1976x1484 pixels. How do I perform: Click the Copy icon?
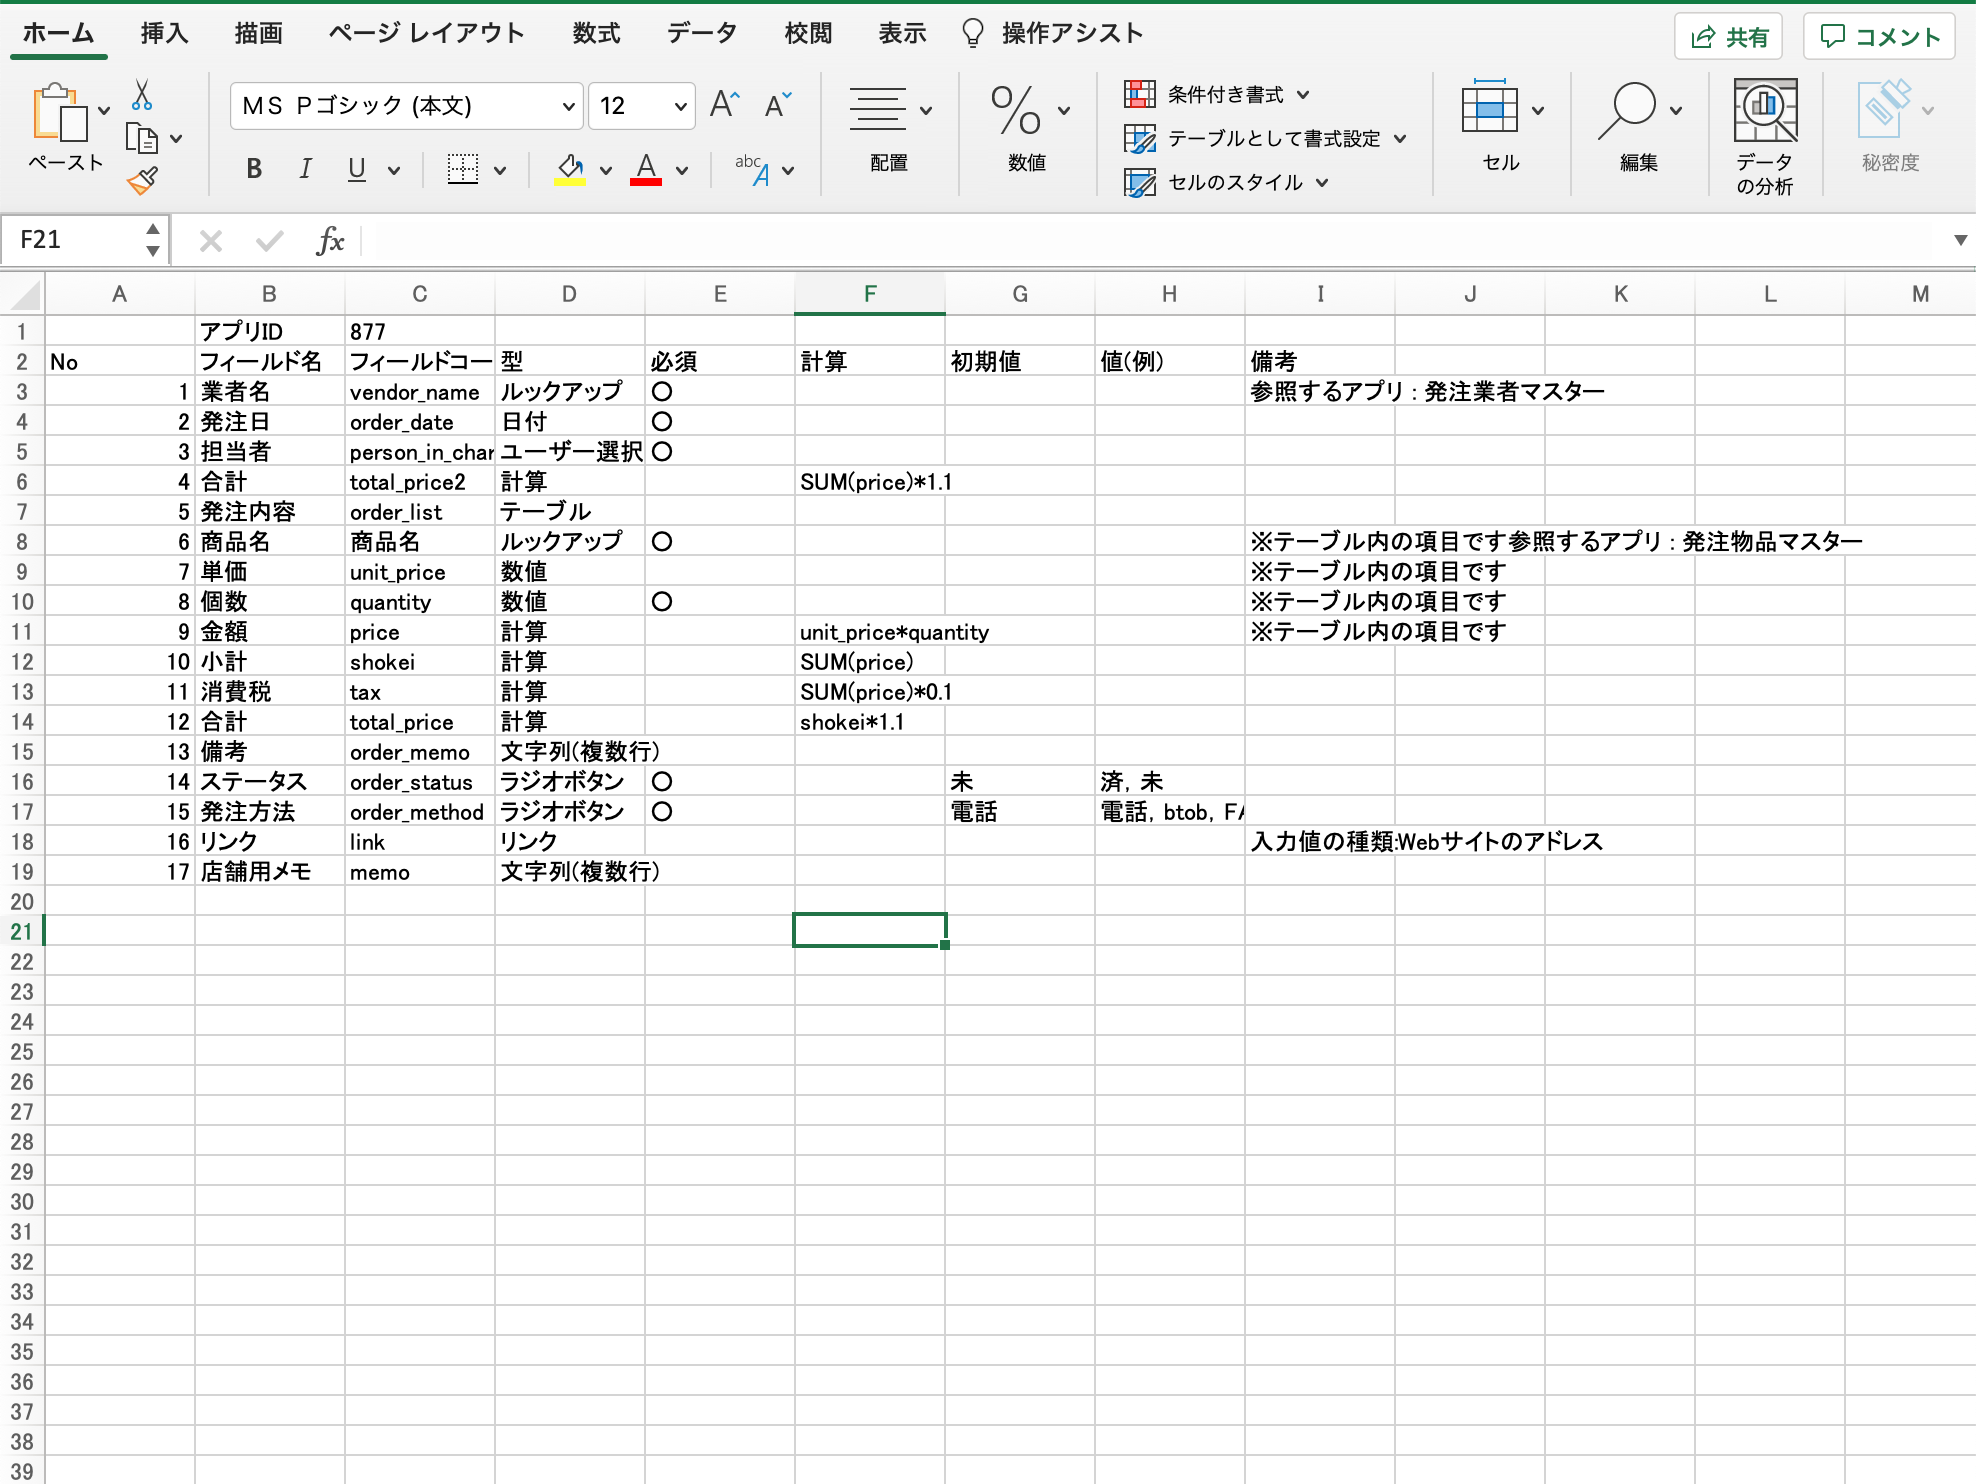point(141,138)
